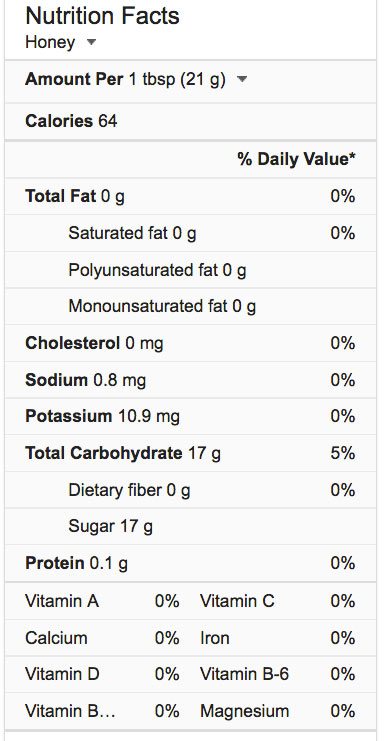Click Total Carbohydrate 17 g row
This screenshot has width=392, height=741.
tap(191, 453)
